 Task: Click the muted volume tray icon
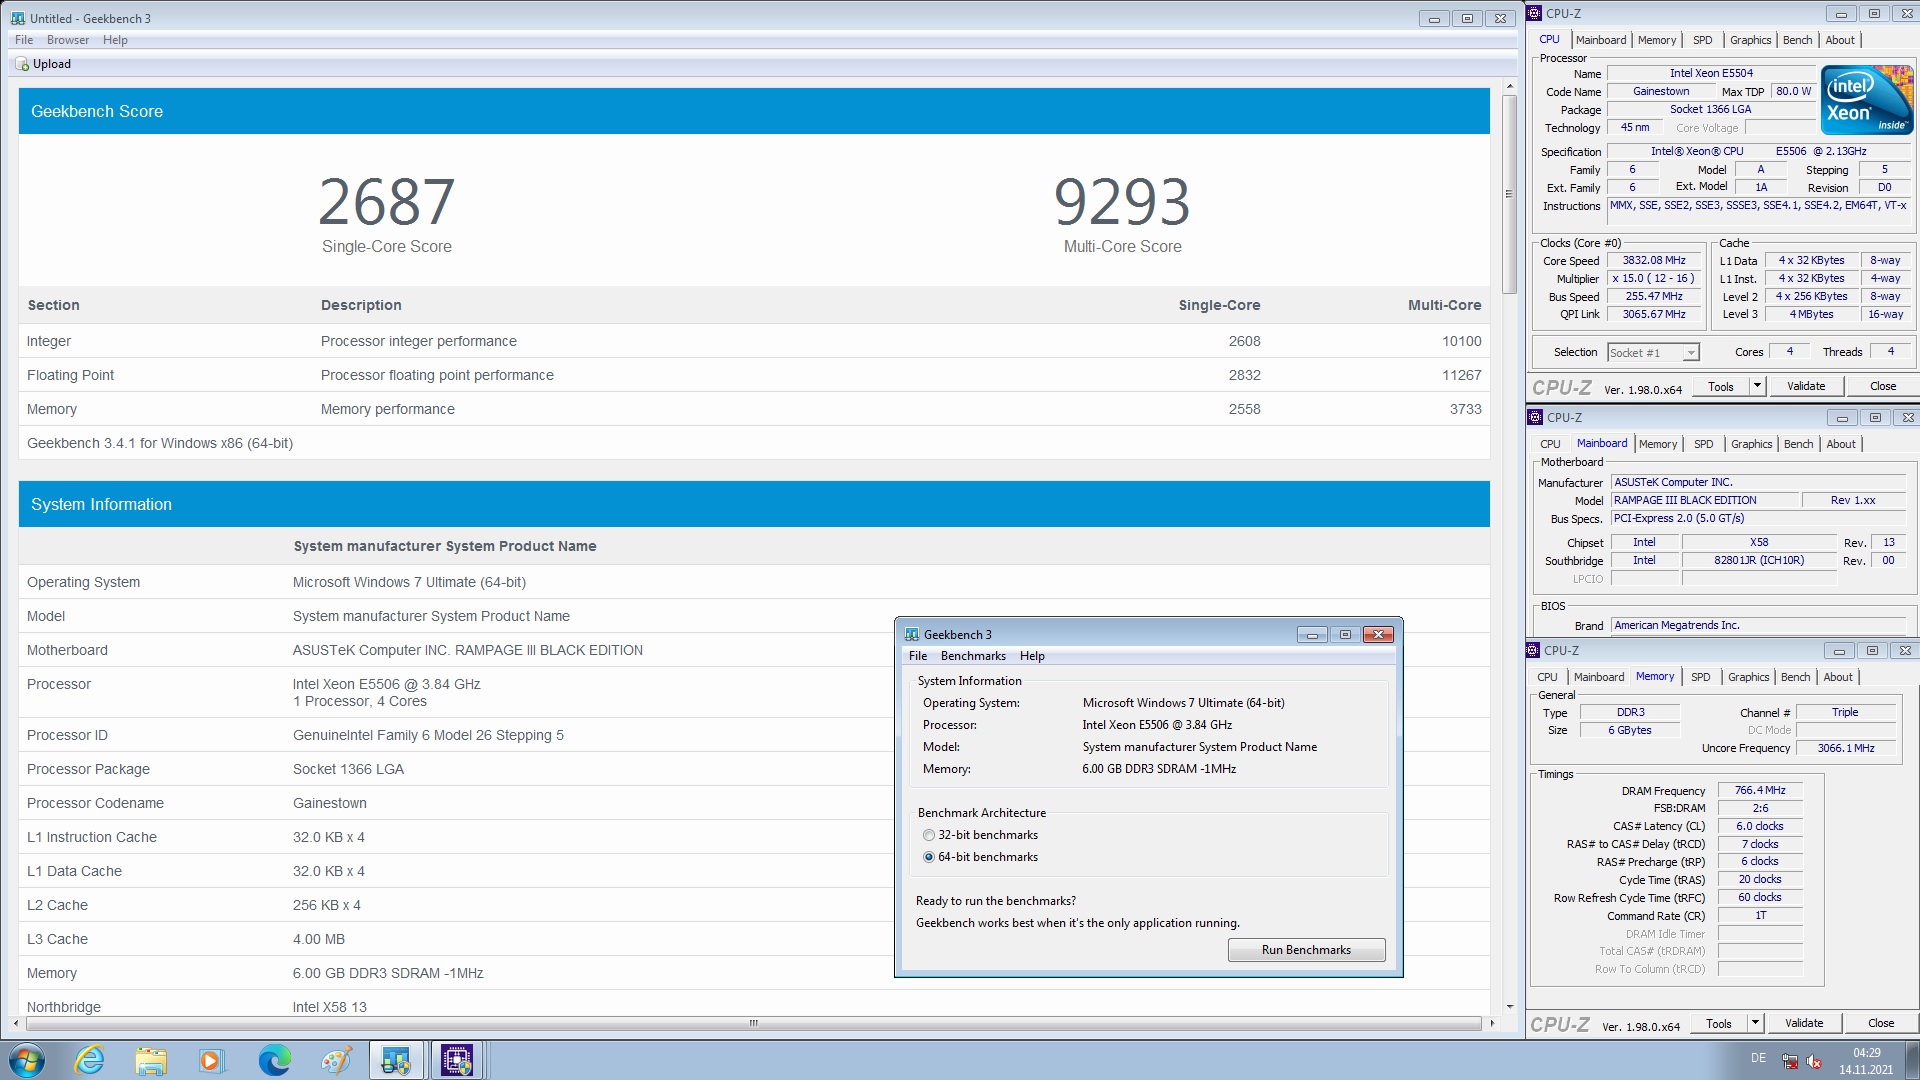coord(1815,1061)
